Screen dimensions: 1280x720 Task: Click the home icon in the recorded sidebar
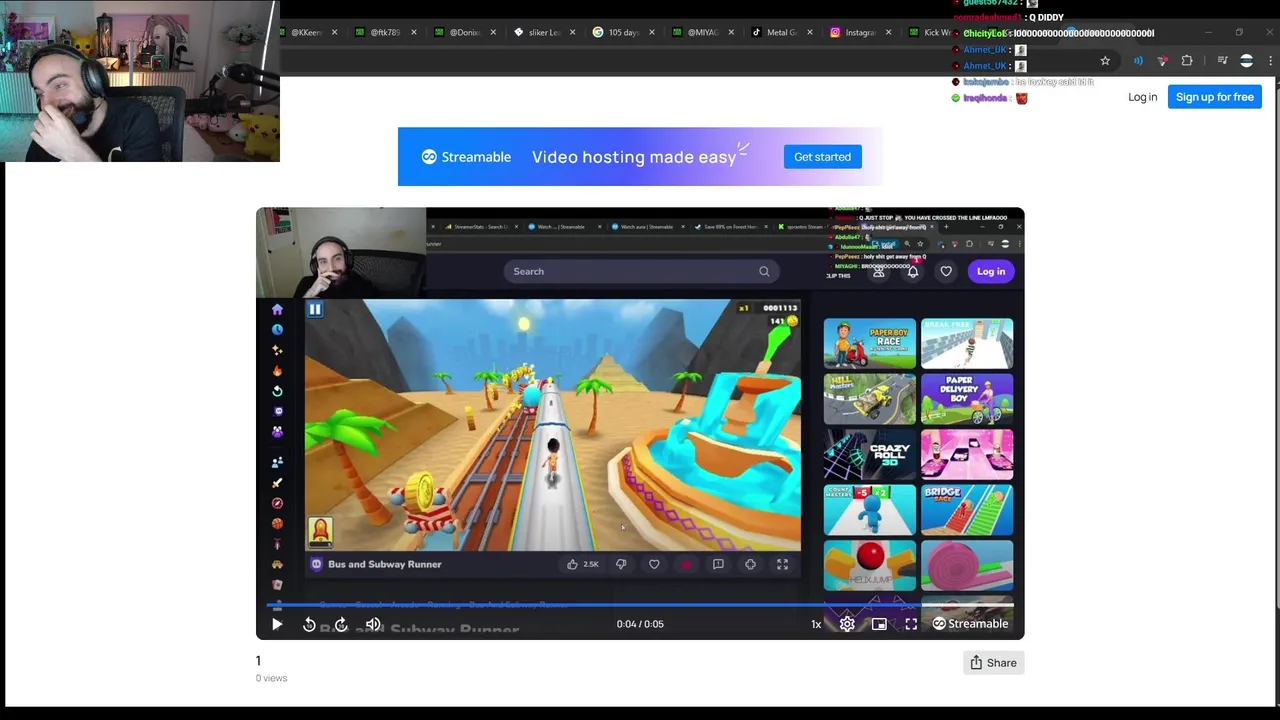tap(277, 310)
